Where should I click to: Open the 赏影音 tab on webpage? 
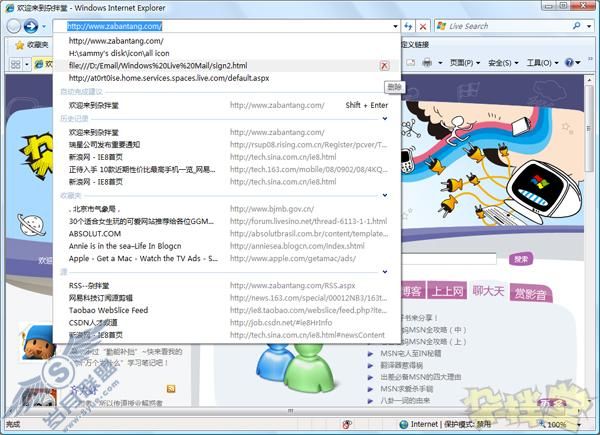coord(531,293)
